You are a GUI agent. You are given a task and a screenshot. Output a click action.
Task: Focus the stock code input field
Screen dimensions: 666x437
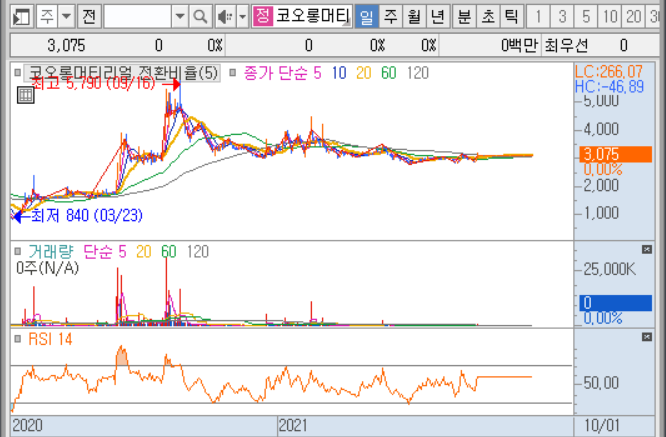coord(138,17)
